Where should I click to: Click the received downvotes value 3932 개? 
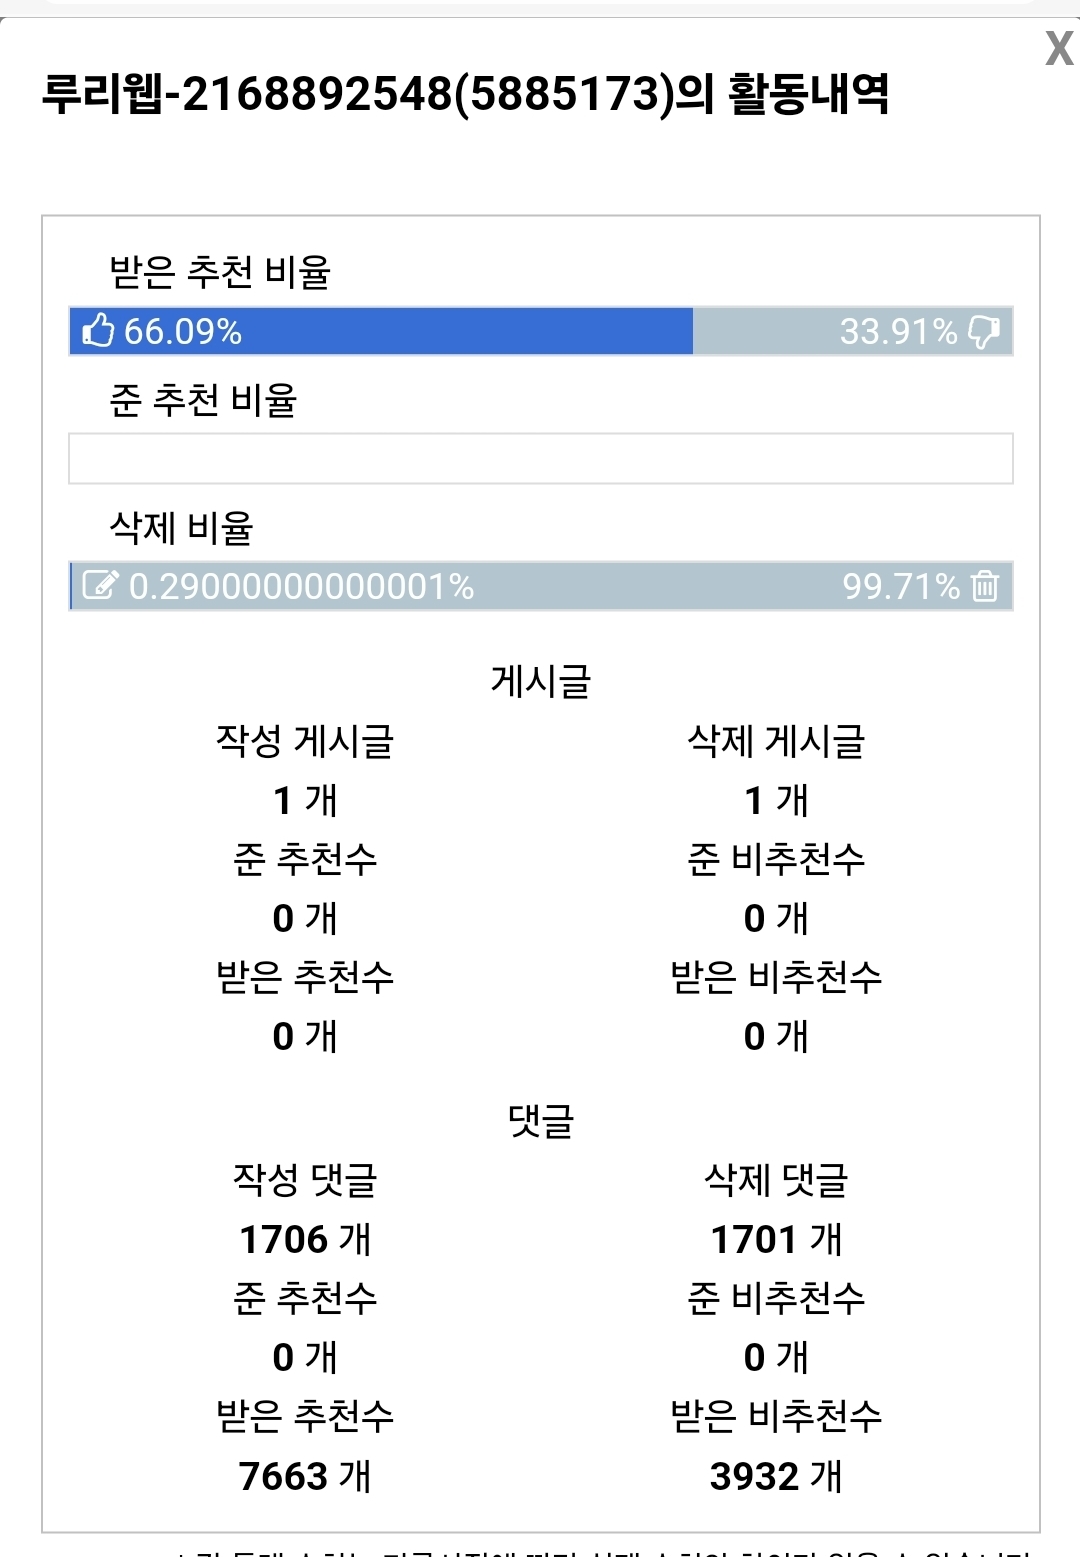pyautogui.click(x=776, y=1476)
